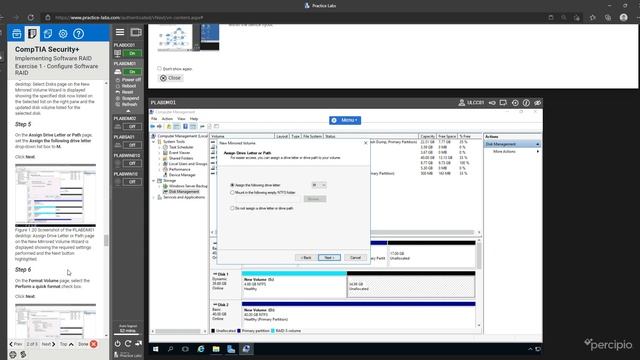The height and width of the screenshot is (360, 640).
Task: Switch on PLABWIN10 device
Action: pyautogui.click(x=132, y=182)
